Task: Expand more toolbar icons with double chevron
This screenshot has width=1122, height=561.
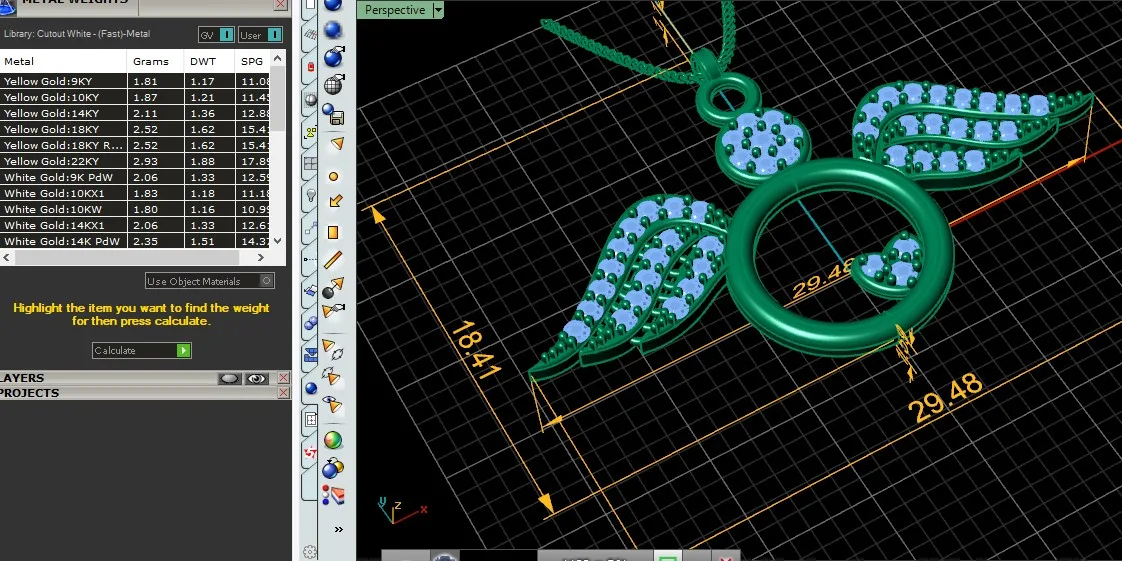Action: click(x=338, y=530)
